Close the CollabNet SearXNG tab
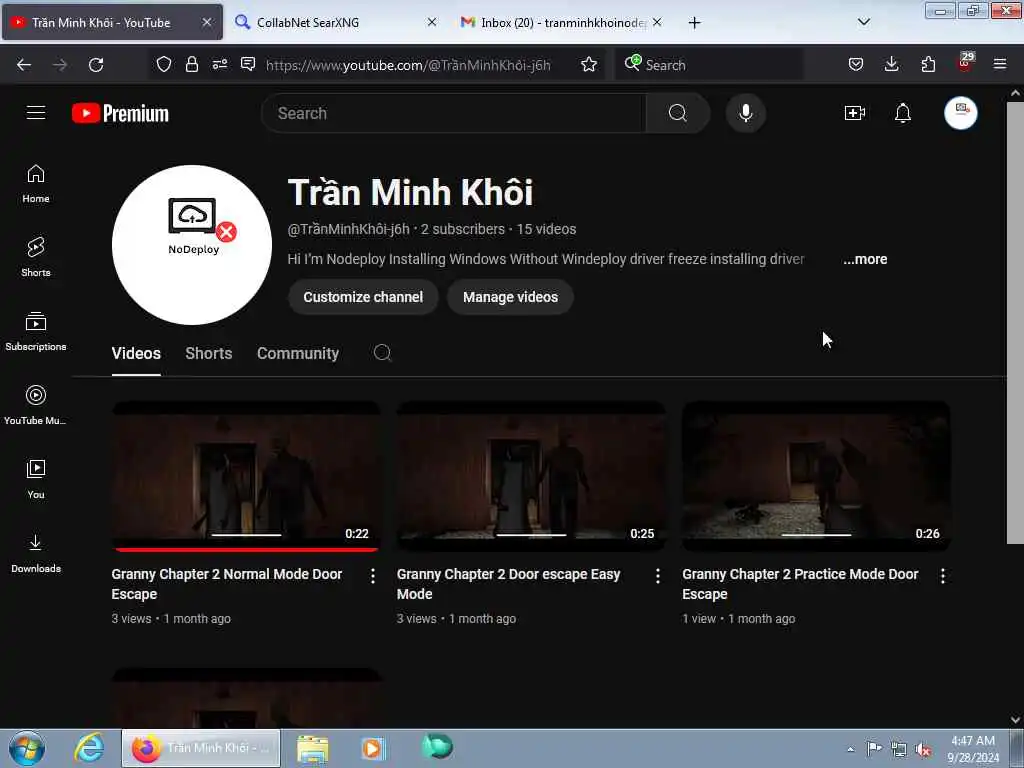The width and height of the screenshot is (1024, 768). pyautogui.click(x=432, y=22)
